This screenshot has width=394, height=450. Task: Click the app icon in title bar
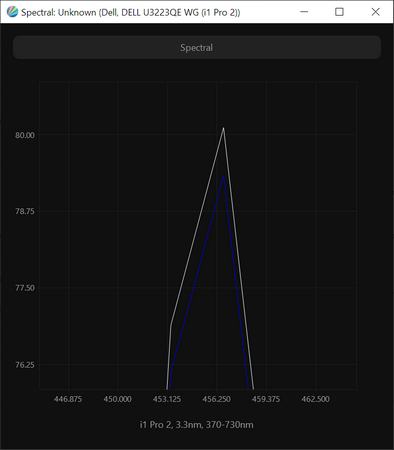click(12, 12)
